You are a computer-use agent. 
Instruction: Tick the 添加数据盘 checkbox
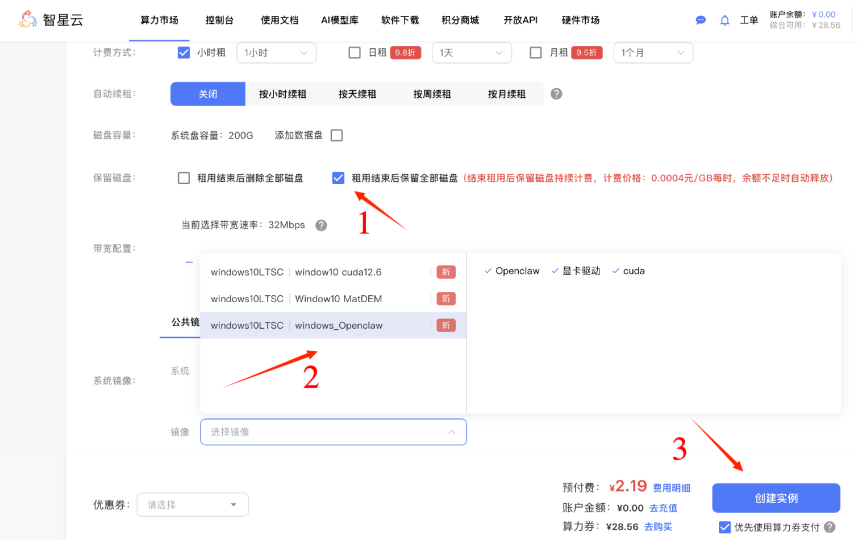(x=336, y=135)
